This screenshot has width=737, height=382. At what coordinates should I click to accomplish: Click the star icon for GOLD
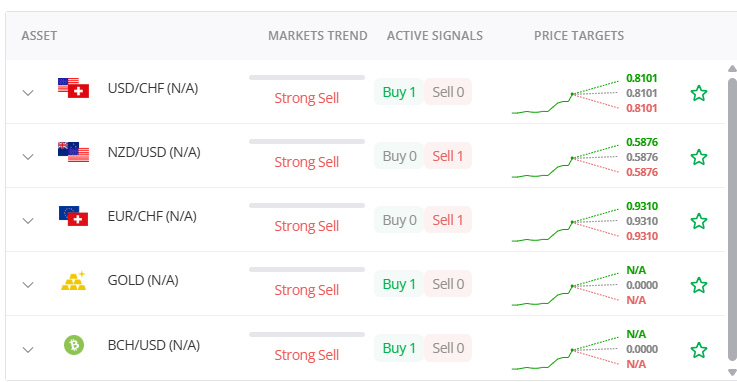point(699,285)
